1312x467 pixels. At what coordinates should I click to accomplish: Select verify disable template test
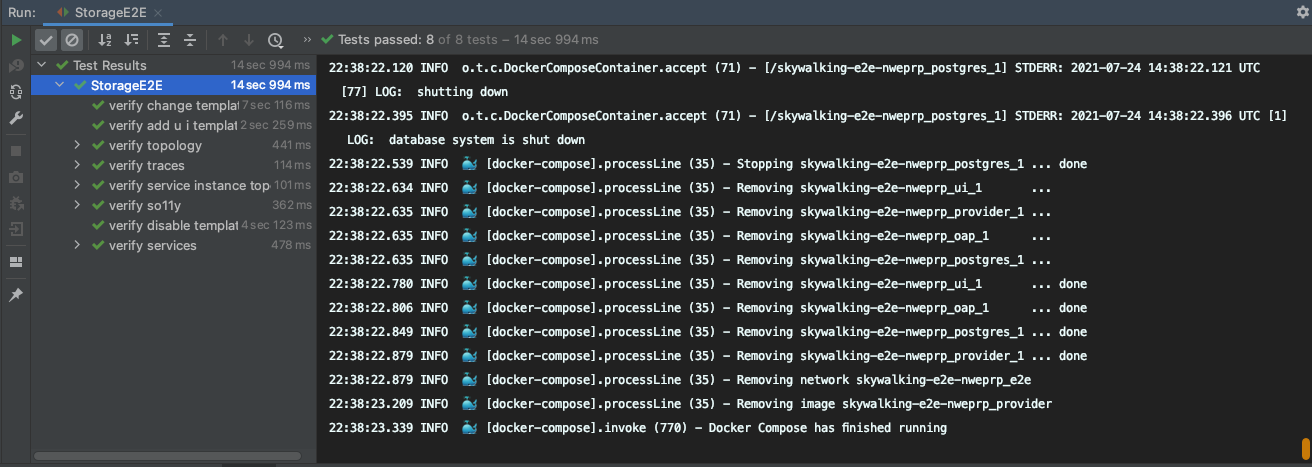(x=173, y=225)
